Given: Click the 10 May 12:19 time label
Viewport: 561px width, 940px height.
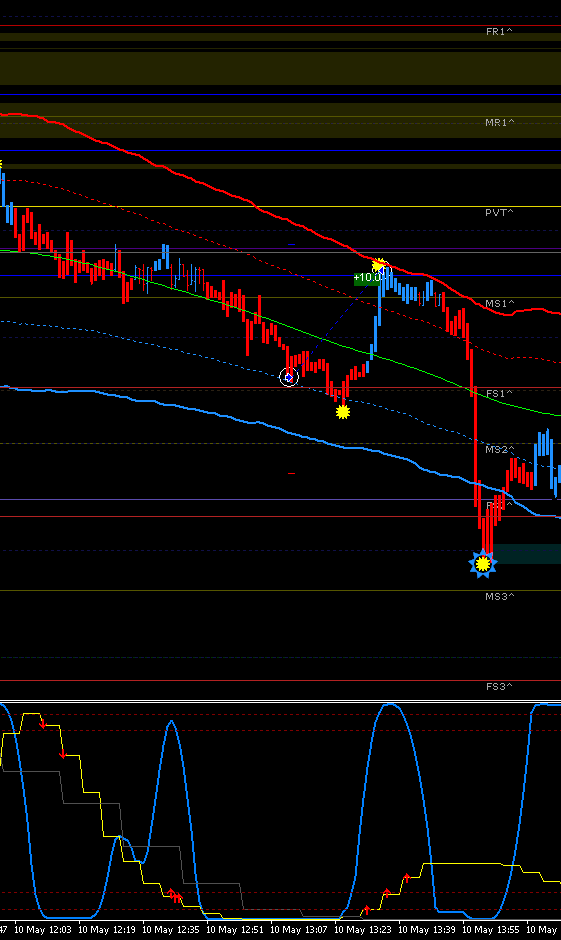Looking at the screenshot, I should (x=107, y=930).
